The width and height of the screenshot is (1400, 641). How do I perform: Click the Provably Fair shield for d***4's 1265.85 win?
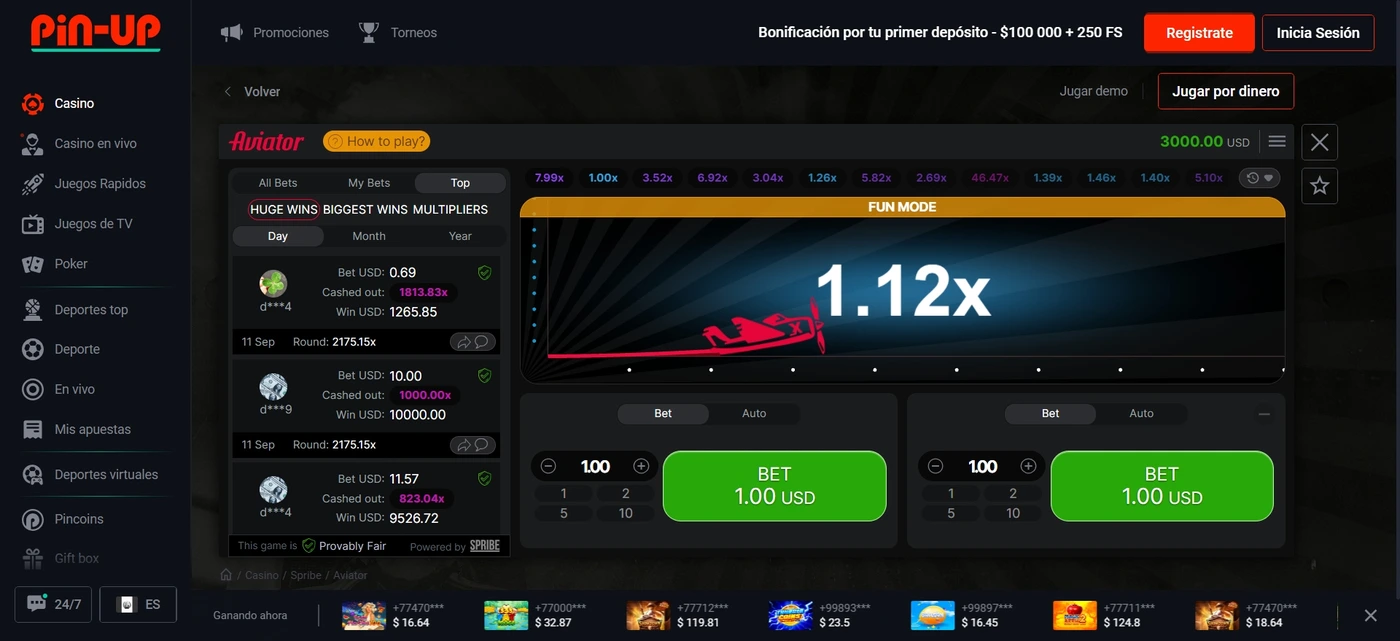(484, 273)
